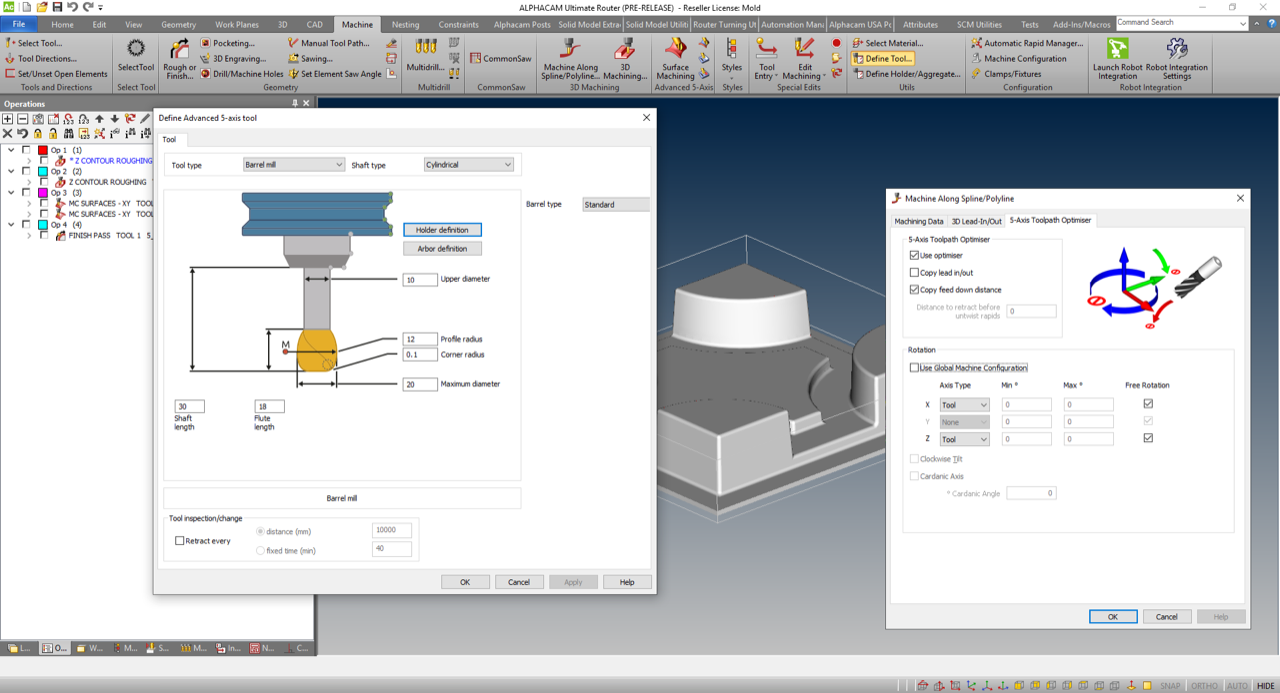Open the Tool type dropdown
Image resolution: width=1280 pixels, height=693 pixels.
pyautogui.click(x=294, y=165)
